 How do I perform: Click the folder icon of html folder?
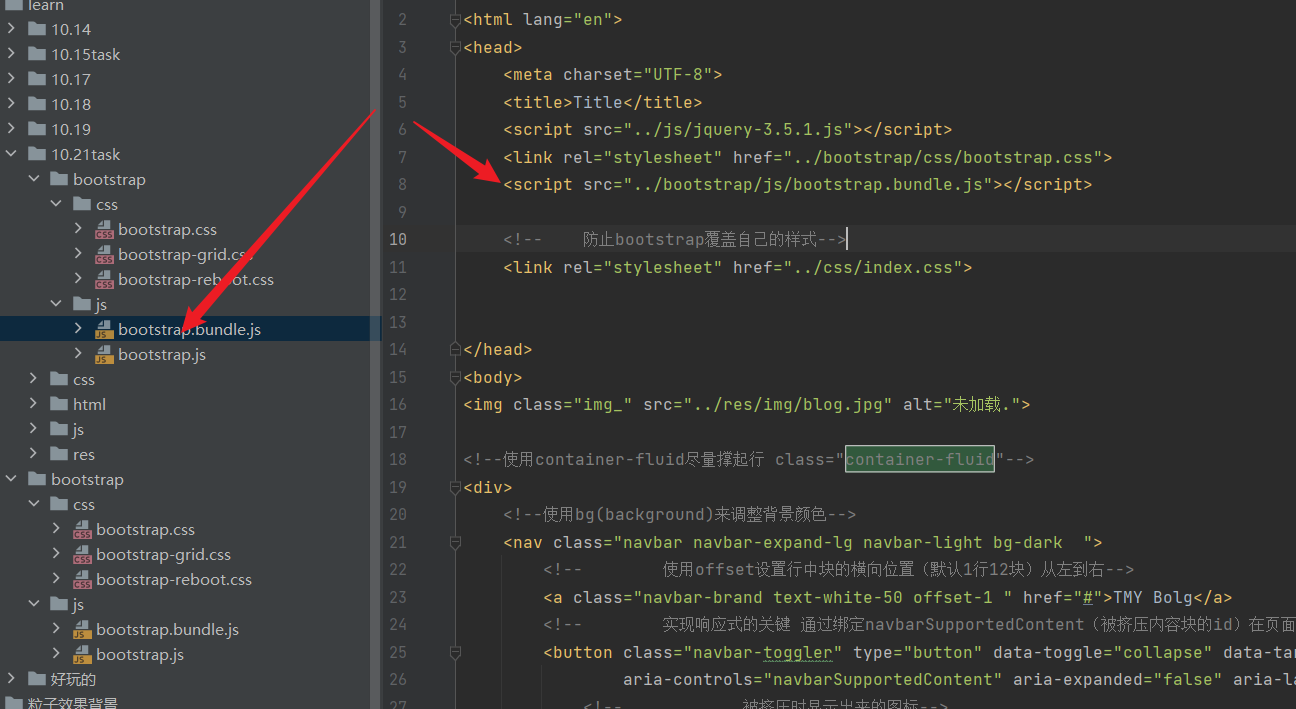59,405
